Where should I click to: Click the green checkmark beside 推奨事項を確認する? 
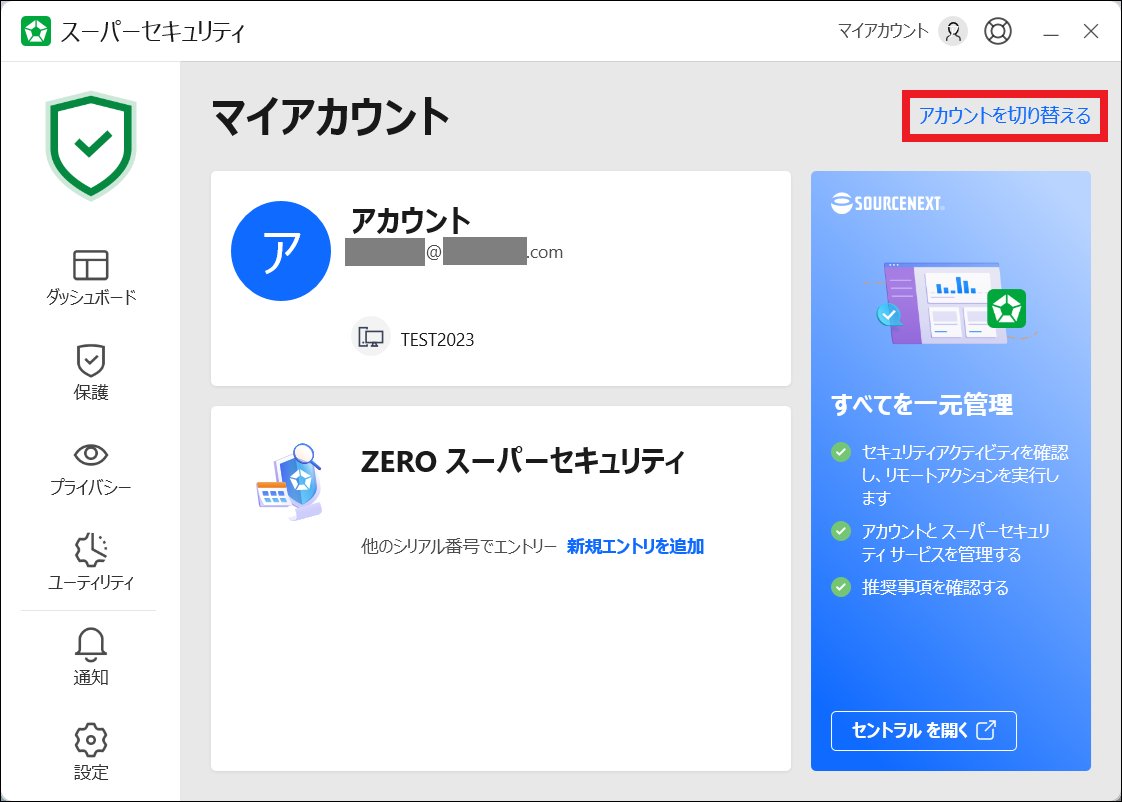tap(841, 587)
